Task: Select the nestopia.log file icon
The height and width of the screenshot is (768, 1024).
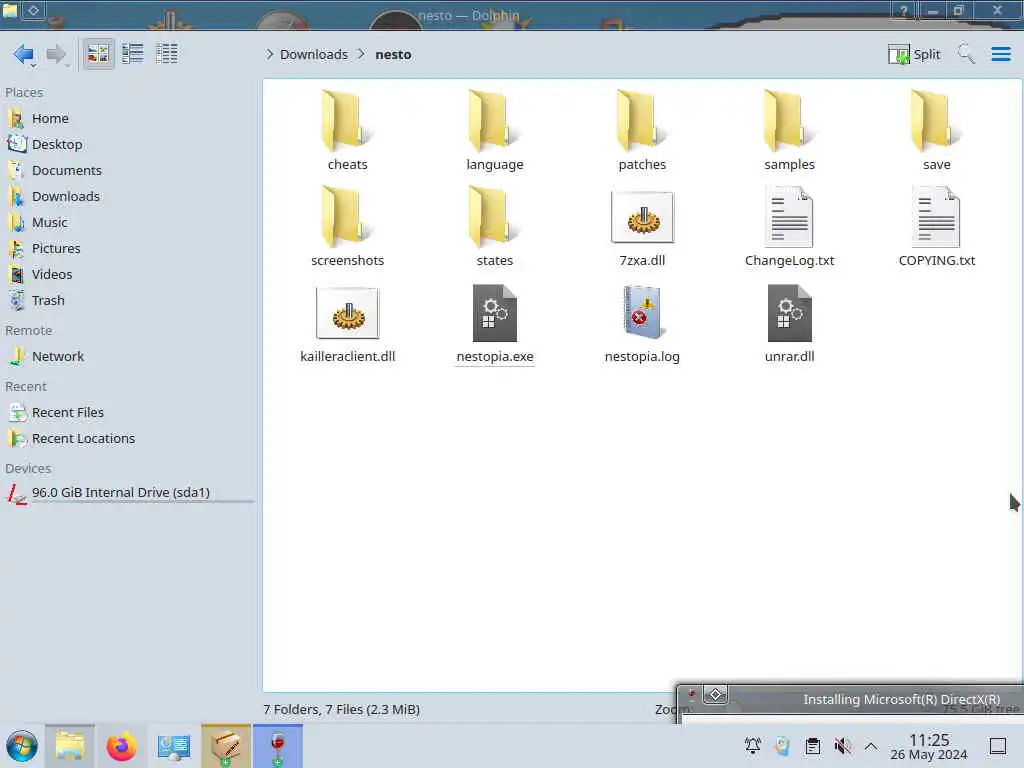Action: point(642,313)
